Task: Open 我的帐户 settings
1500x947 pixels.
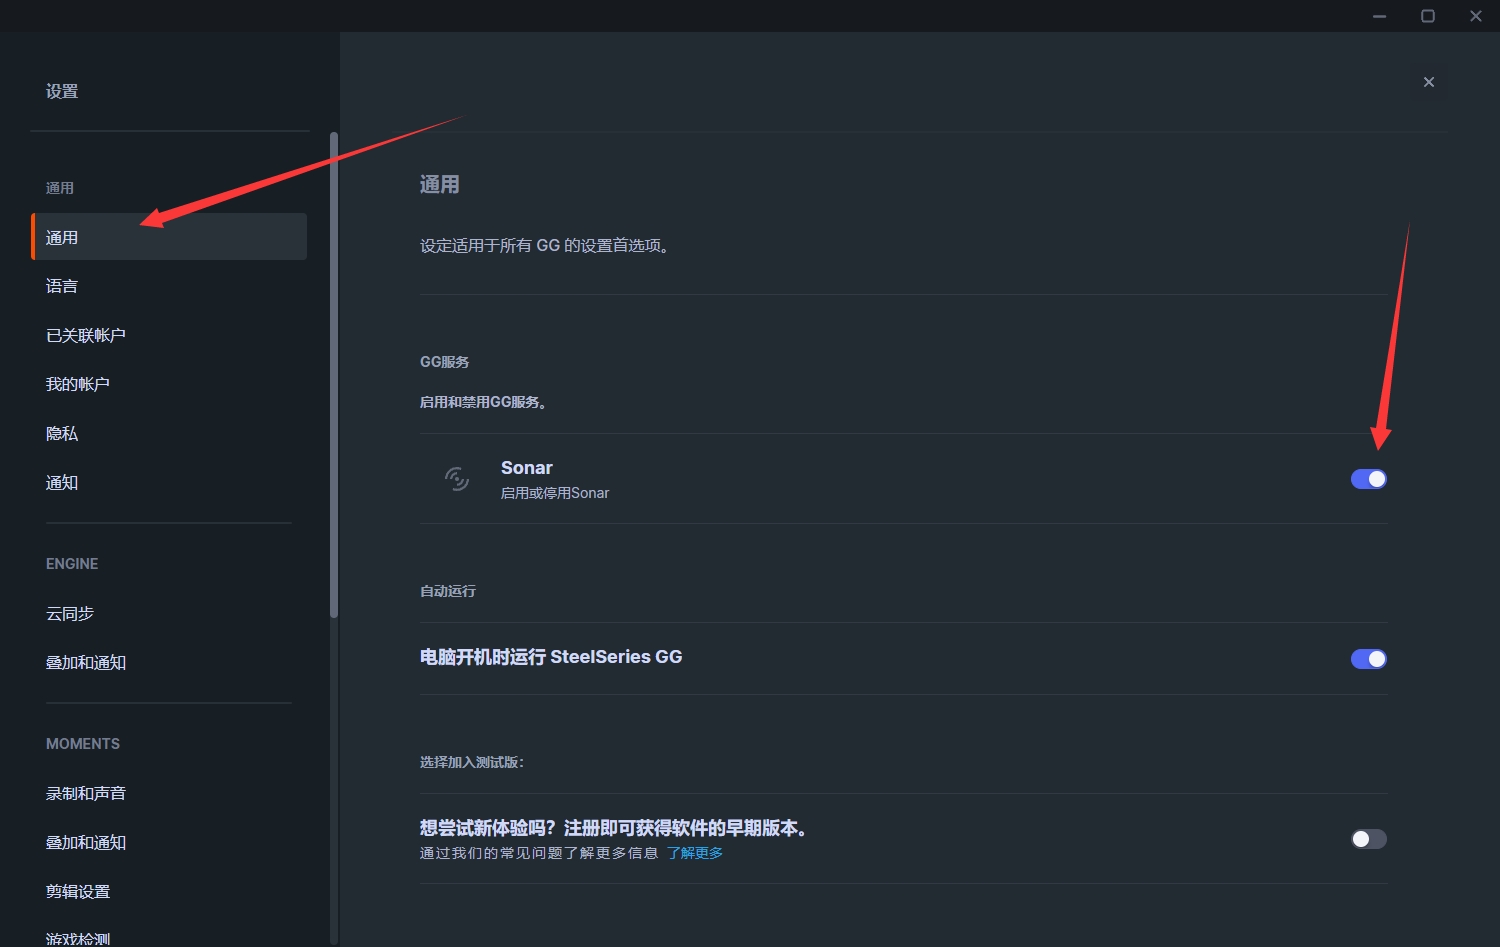Action: pyautogui.click(x=78, y=384)
